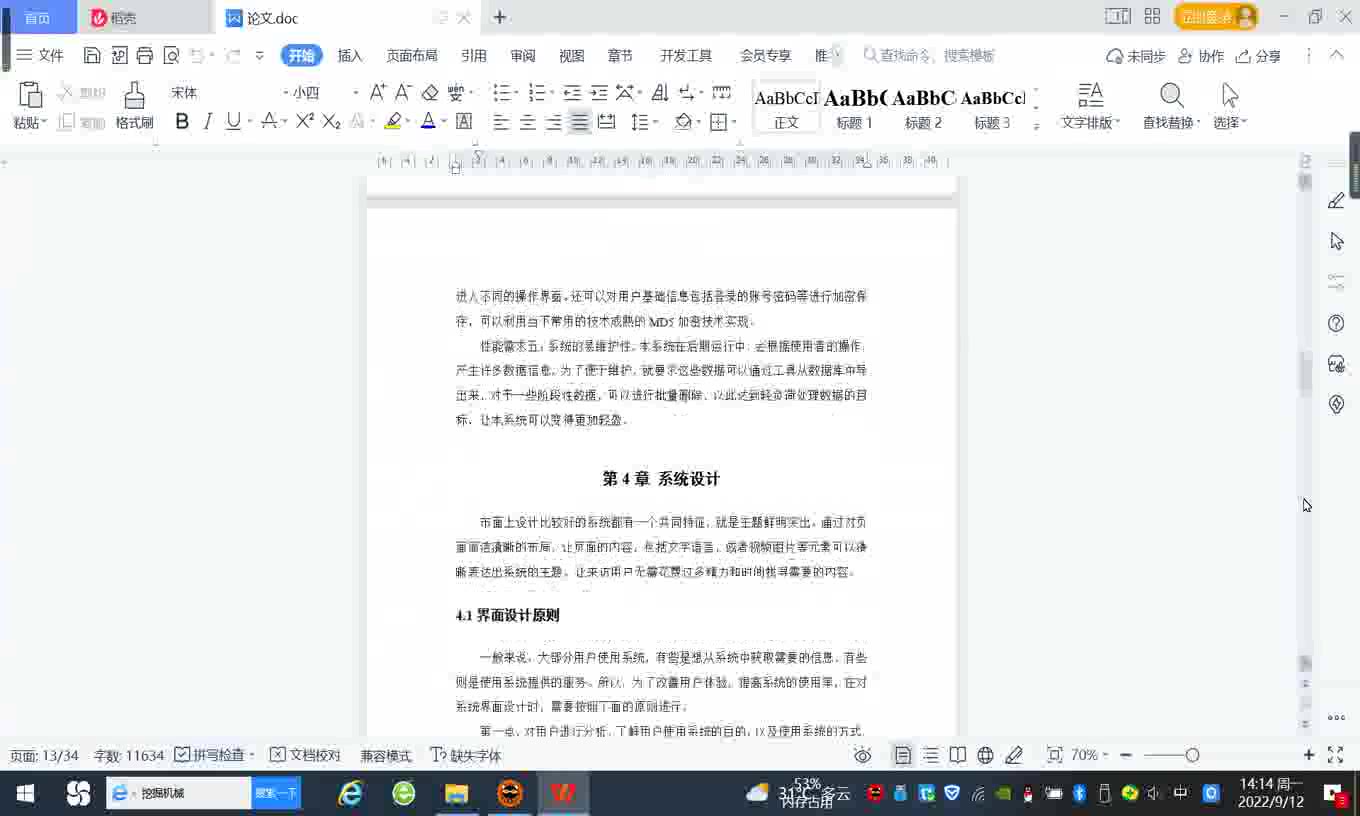This screenshot has width=1360, height=816.
Task: Increase font size with A+ icon
Action: click(x=378, y=93)
